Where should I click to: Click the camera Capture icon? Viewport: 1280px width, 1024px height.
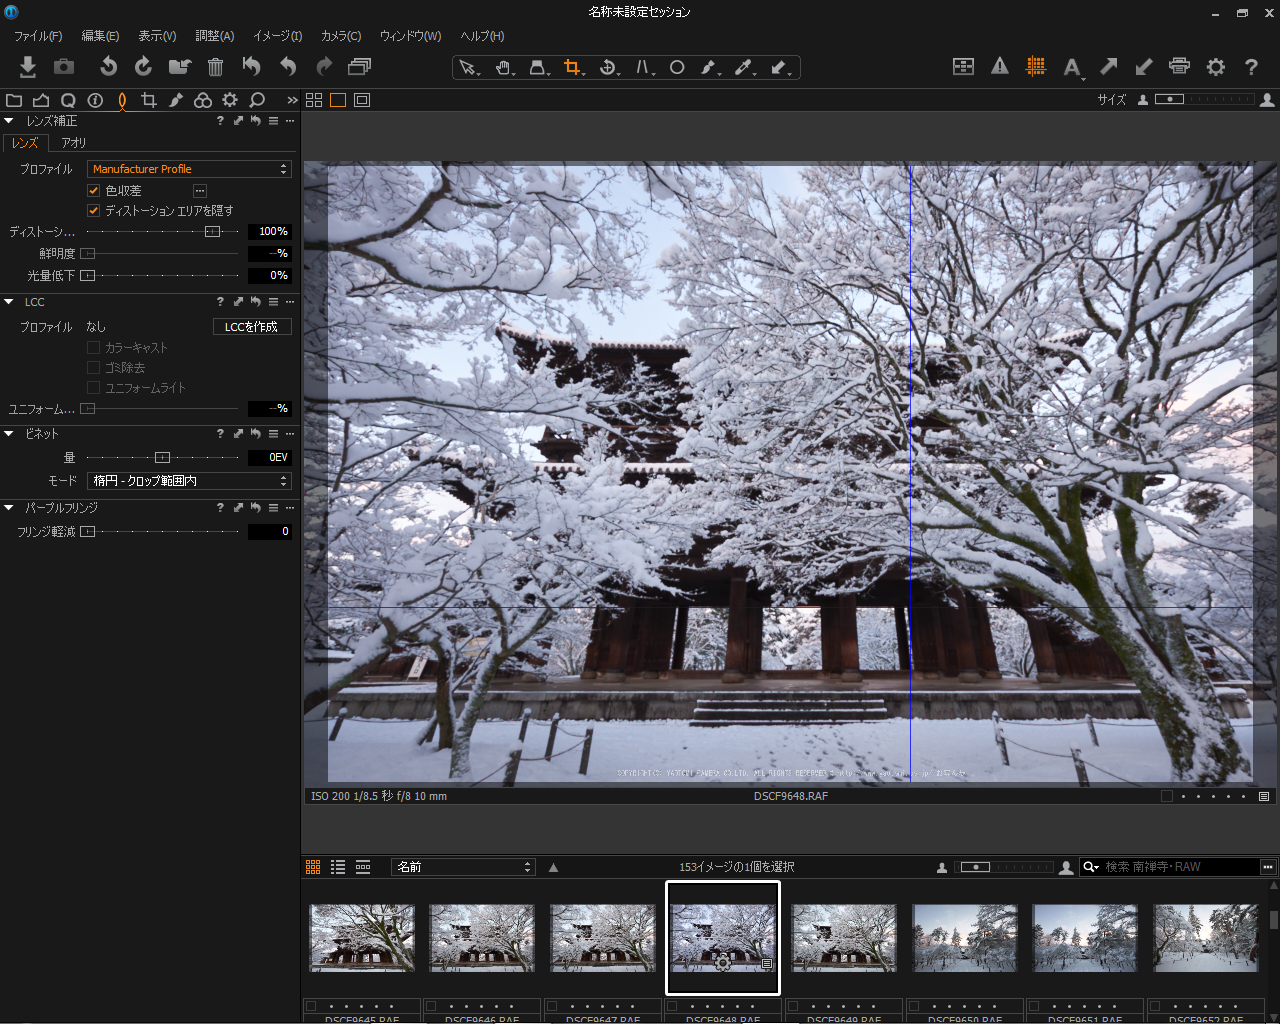[x=64, y=67]
